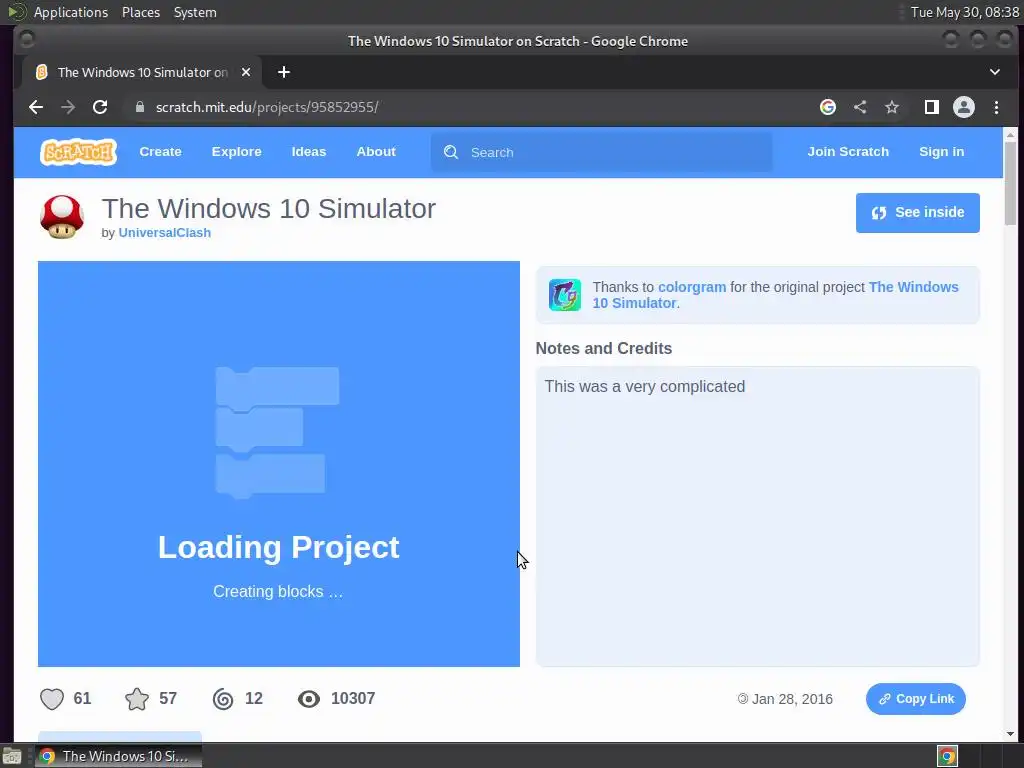Go to Ideas in the navbar
Image resolution: width=1024 pixels, height=768 pixels.
(x=309, y=152)
